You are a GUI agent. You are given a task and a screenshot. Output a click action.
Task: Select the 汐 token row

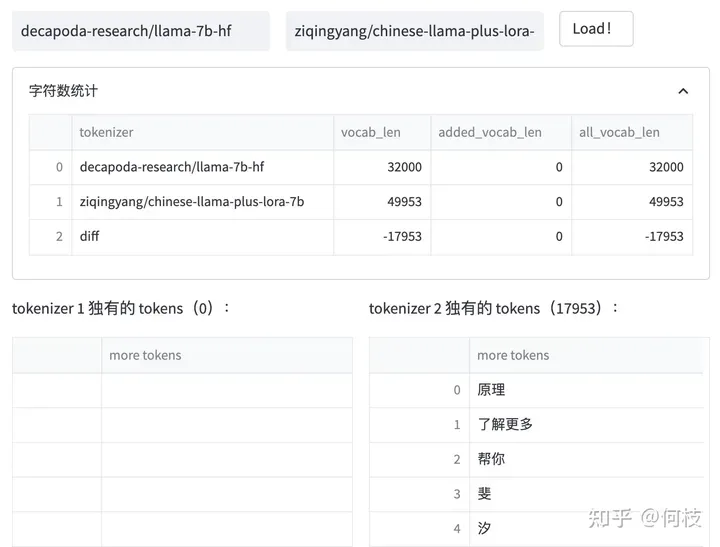tap(536, 529)
